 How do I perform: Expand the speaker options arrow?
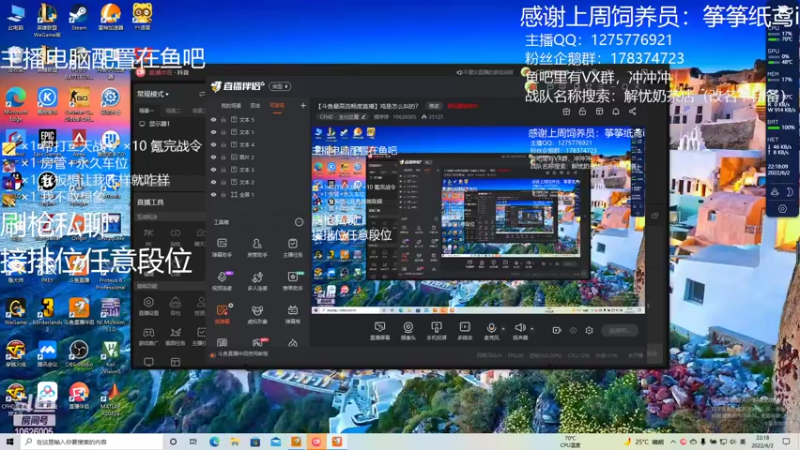pos(532,329)
